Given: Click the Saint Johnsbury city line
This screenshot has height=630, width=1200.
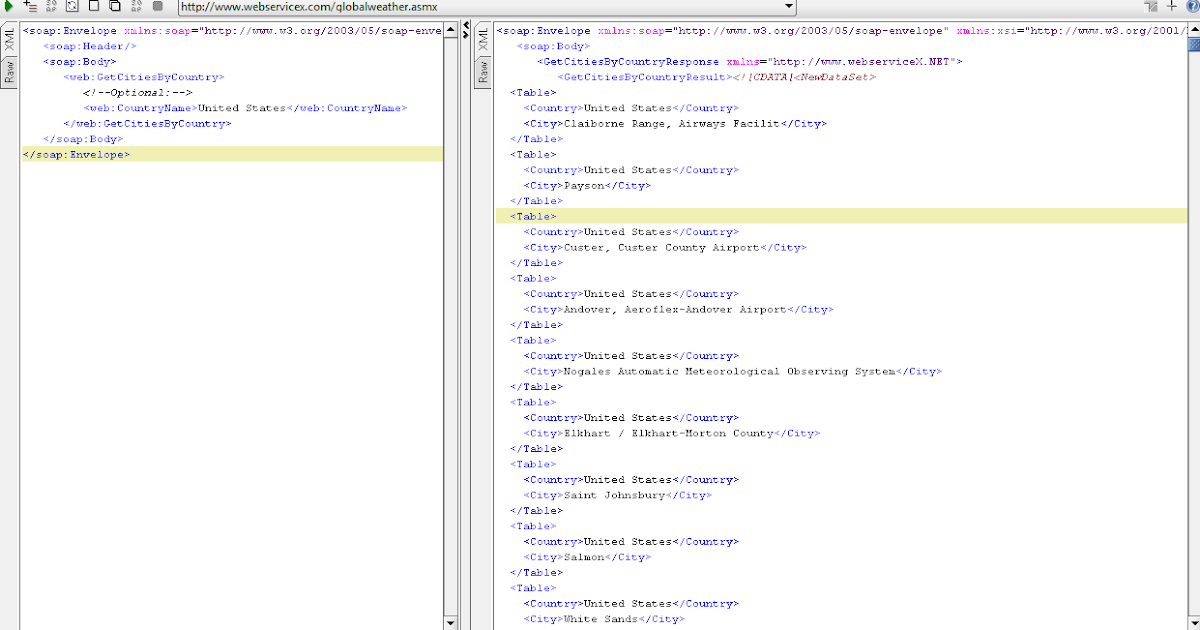Looking at the screenshot, I should coord(617,495).
